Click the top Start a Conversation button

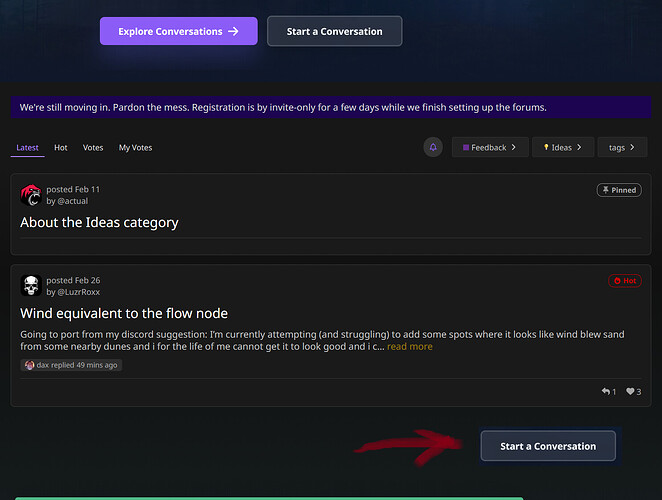click(x=334, y=31)
